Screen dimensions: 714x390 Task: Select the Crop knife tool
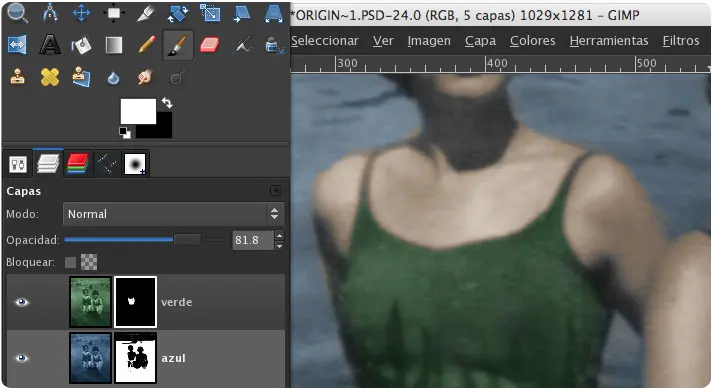tap(146, 13)
